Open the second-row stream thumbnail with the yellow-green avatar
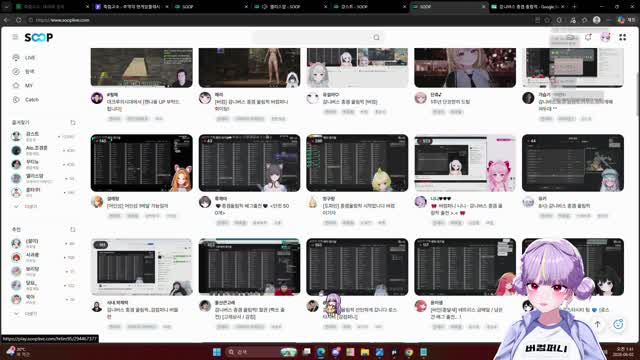 357,163
